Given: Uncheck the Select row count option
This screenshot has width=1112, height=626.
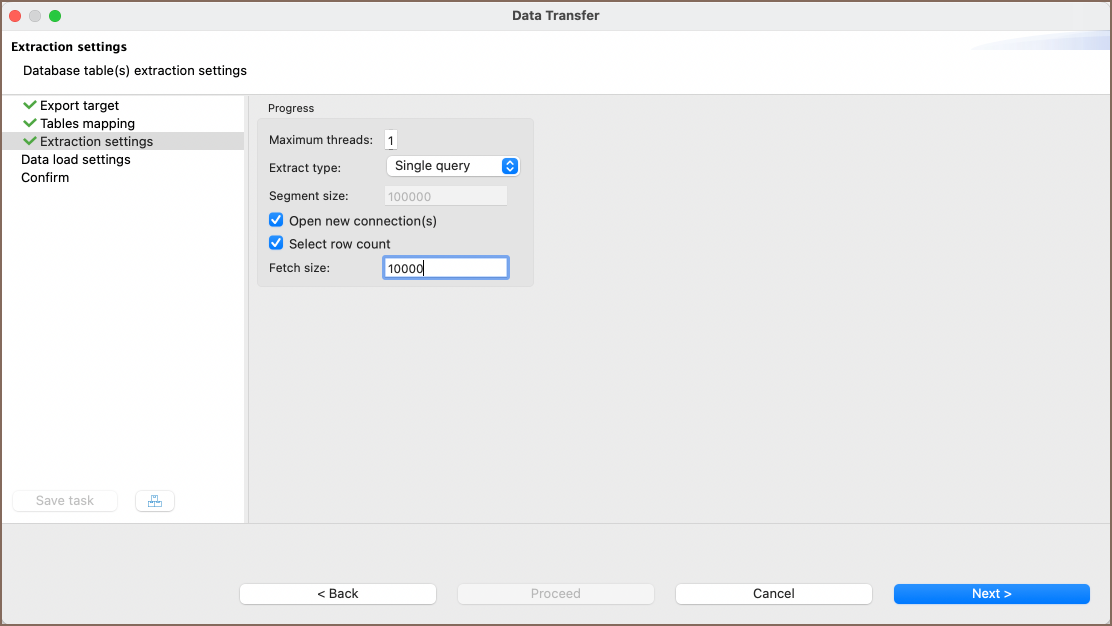Looking at the screenshot, I should click(x=277, y=243).
